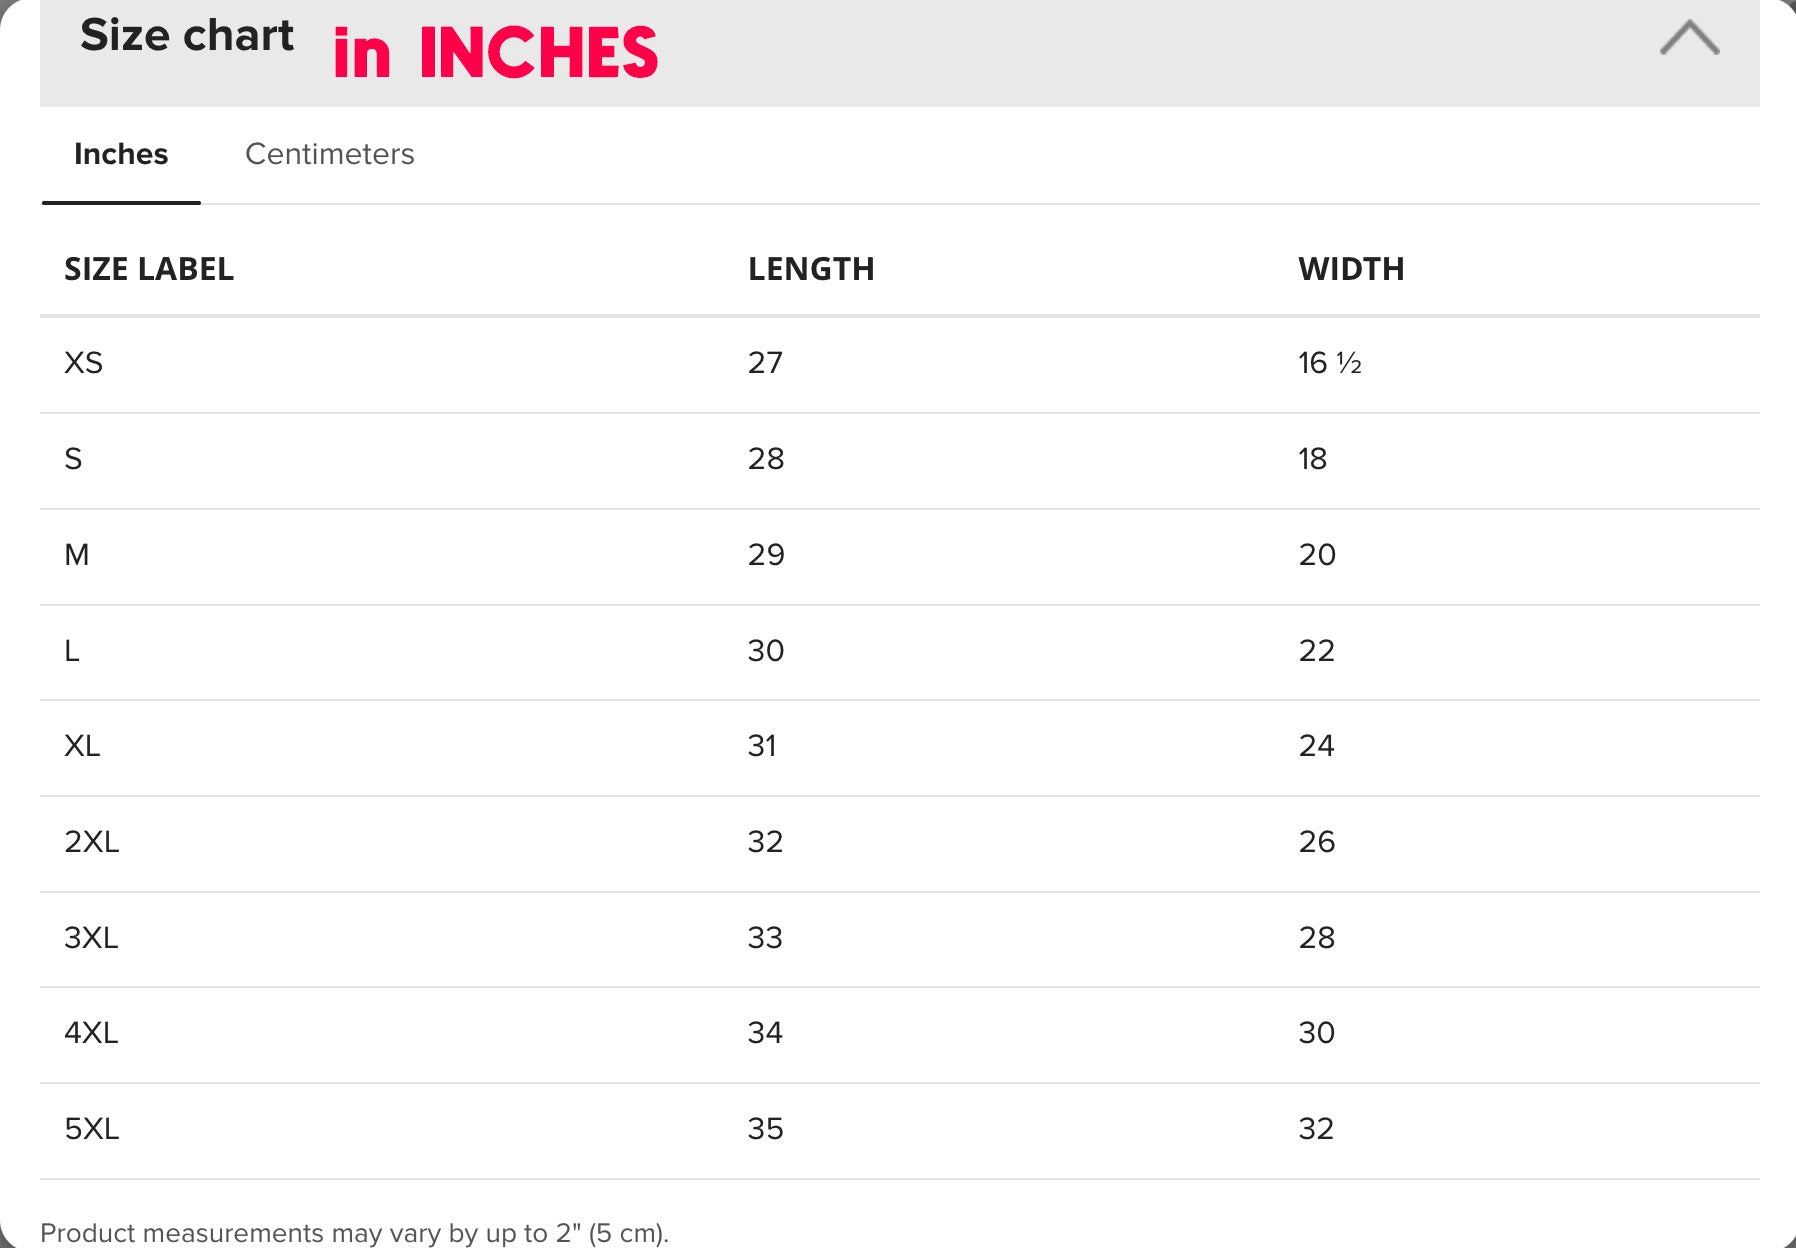Click the red "in INCHES" annotation

496,53
